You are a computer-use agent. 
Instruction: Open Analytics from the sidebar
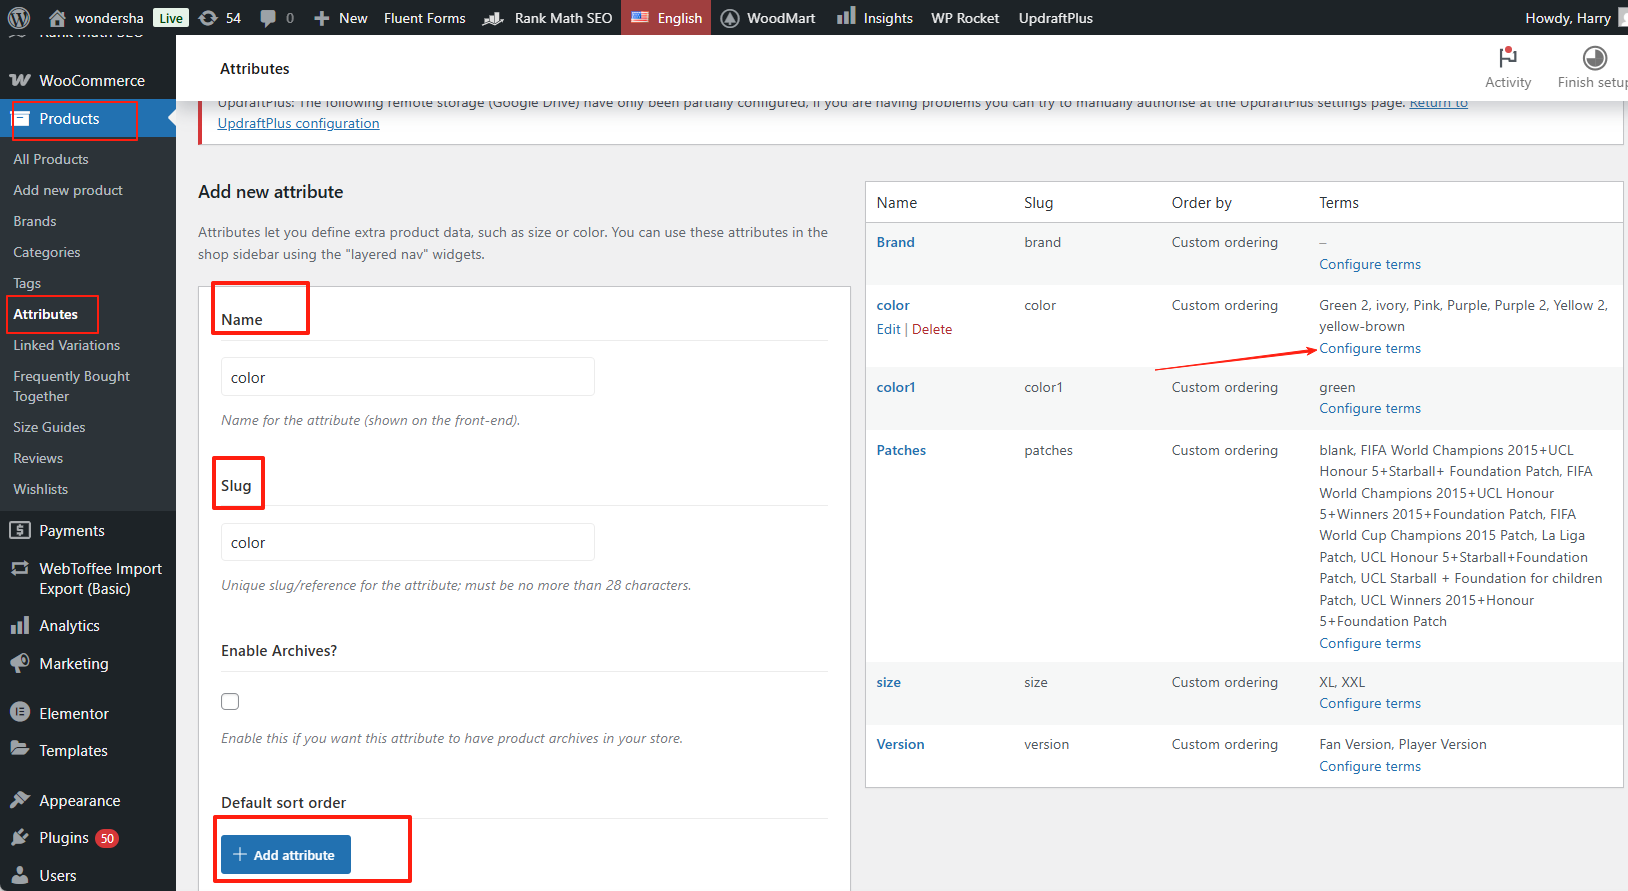coord(69,626)
